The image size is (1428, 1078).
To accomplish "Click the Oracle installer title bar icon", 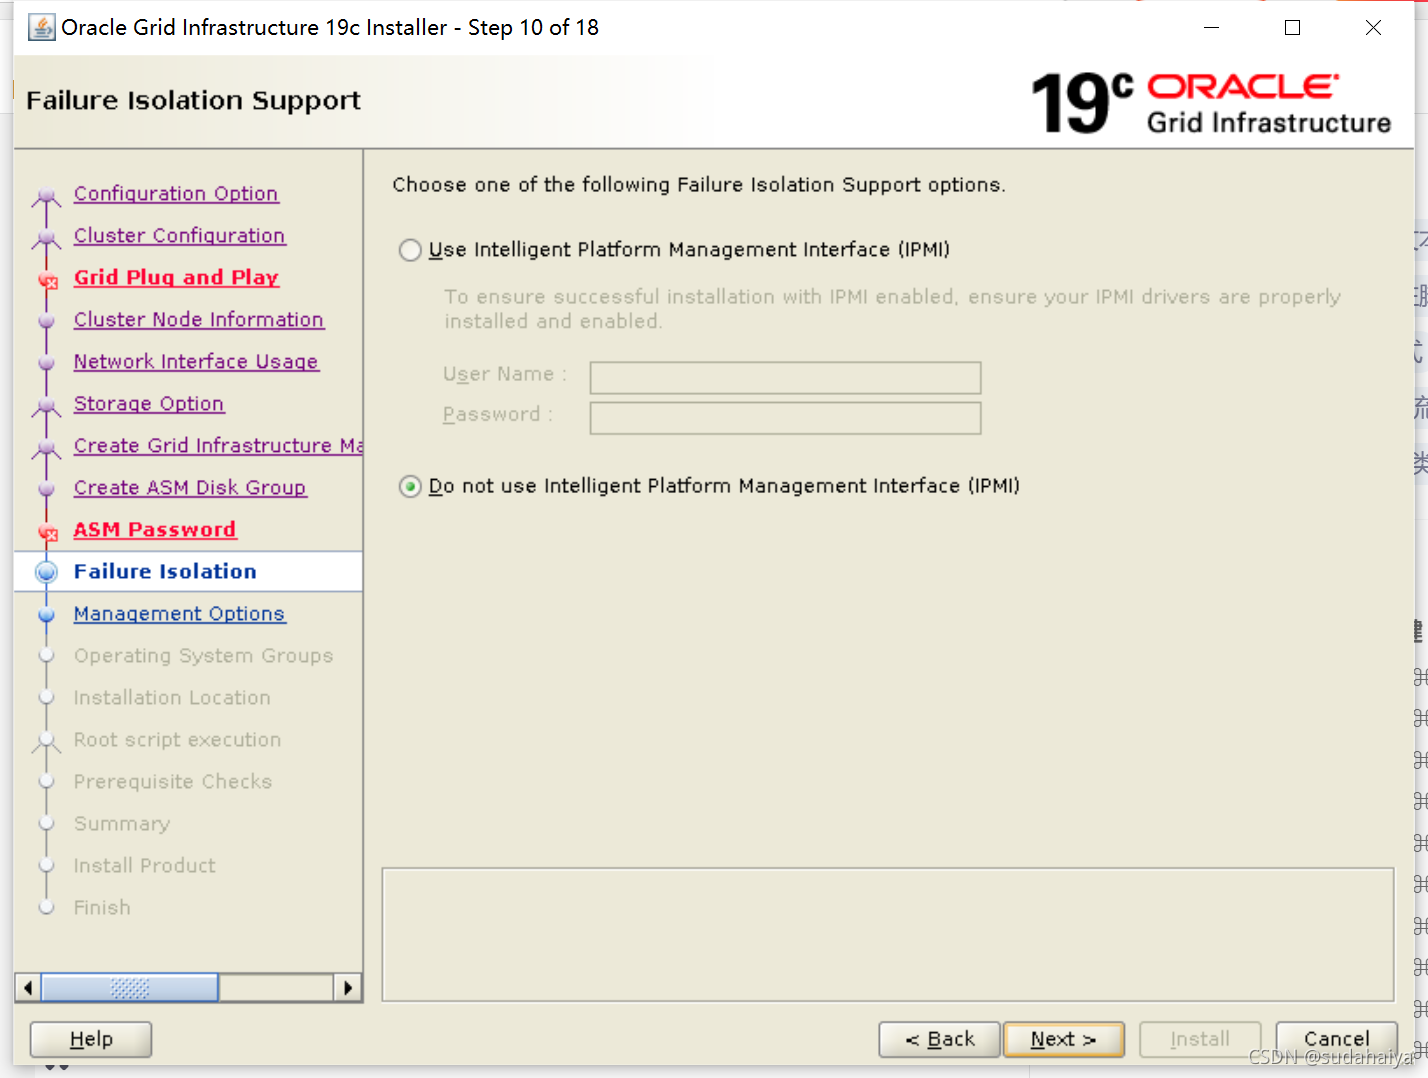I will (x=41, y=27).
